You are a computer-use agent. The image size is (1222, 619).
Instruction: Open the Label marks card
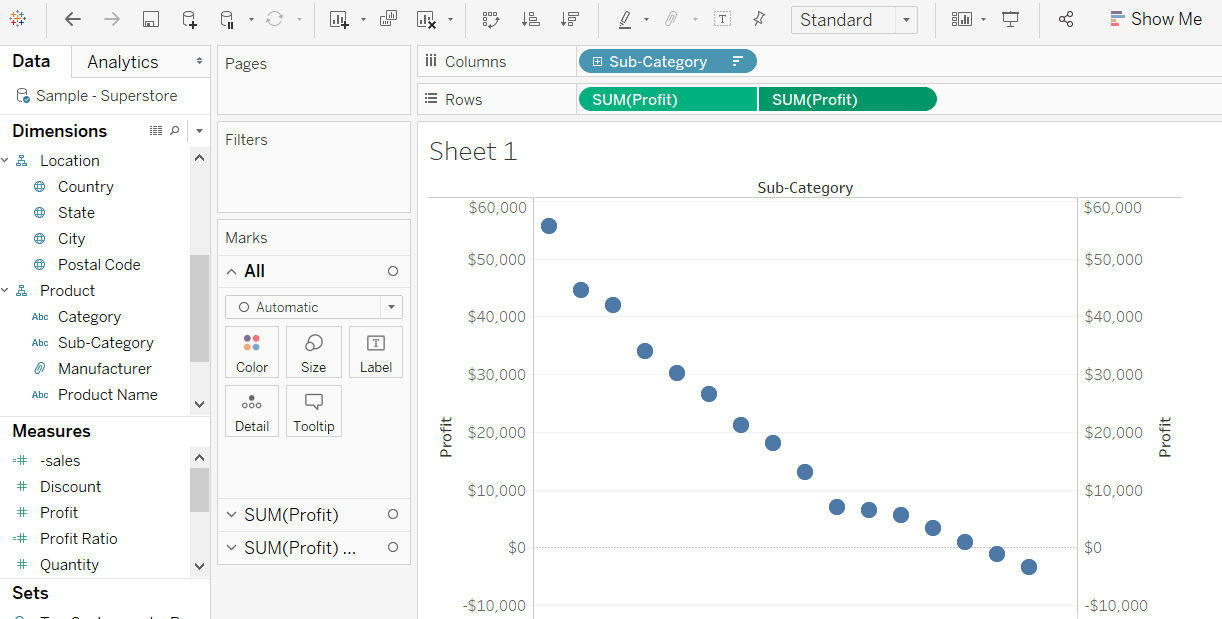[x=376, y=352]
